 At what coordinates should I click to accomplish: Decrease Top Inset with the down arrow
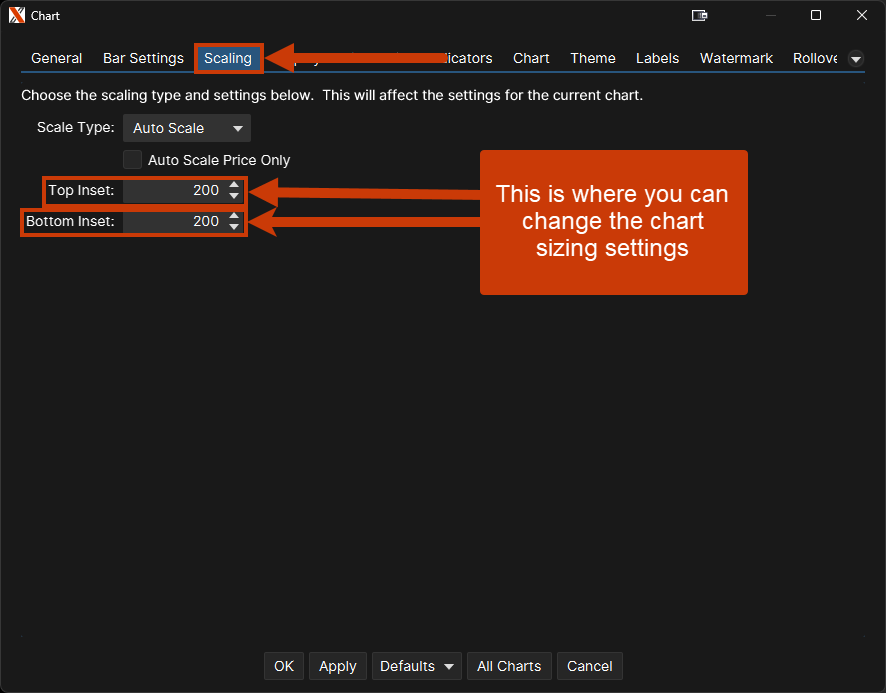click(234, 196)
